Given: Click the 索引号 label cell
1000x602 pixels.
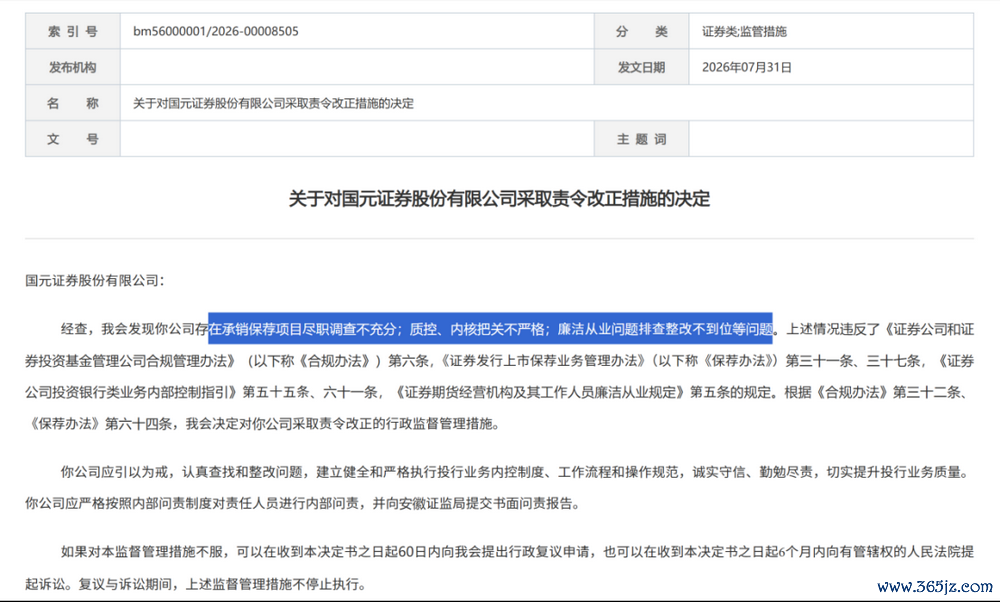Looking at the screenshot, I should [x=73, y=31].
